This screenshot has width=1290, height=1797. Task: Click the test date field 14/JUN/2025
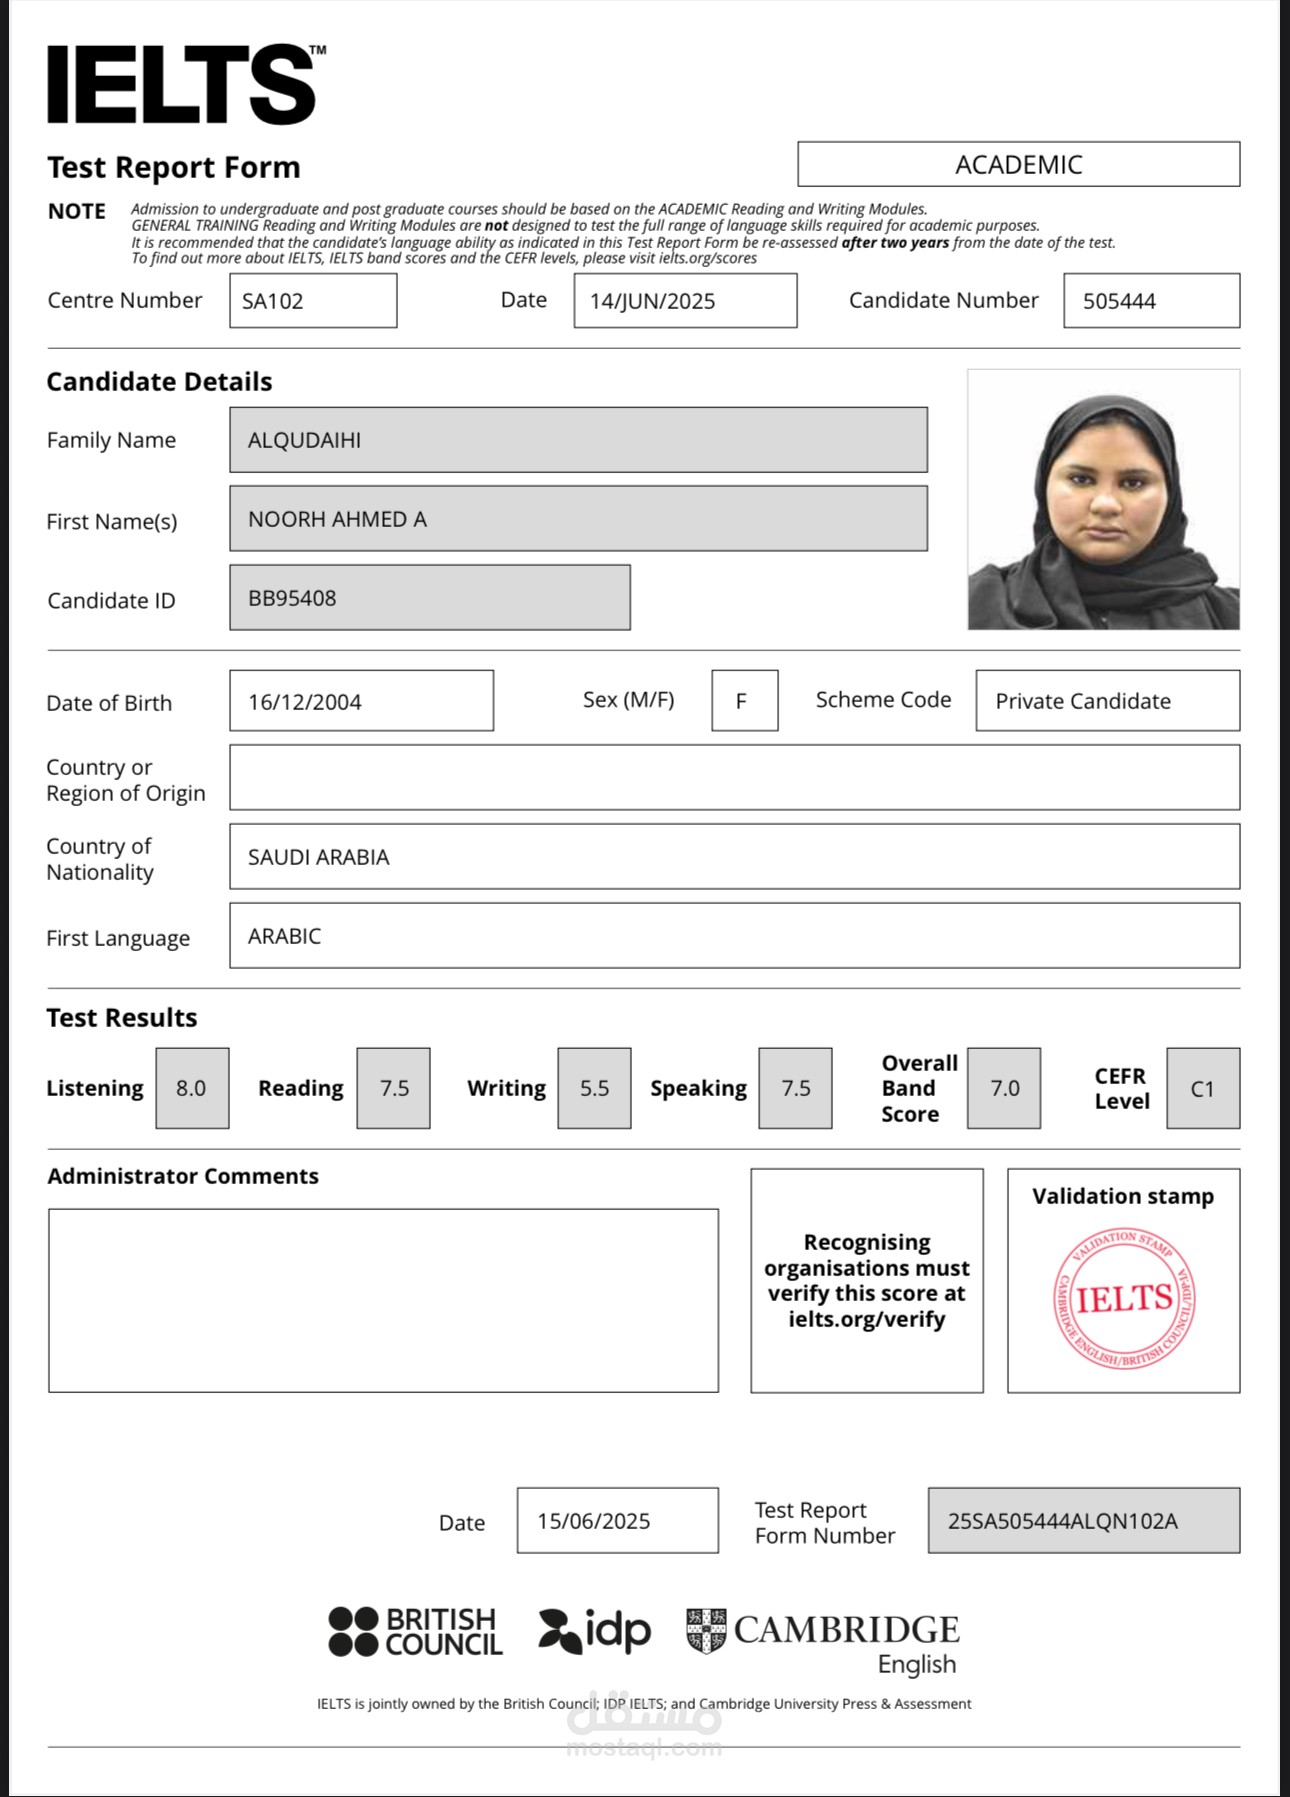point(685,300)
